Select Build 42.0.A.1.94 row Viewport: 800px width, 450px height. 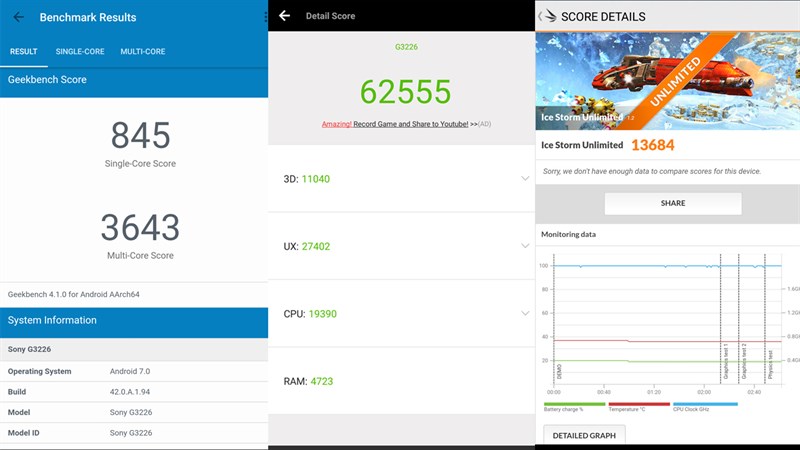(x=134, y=392)
